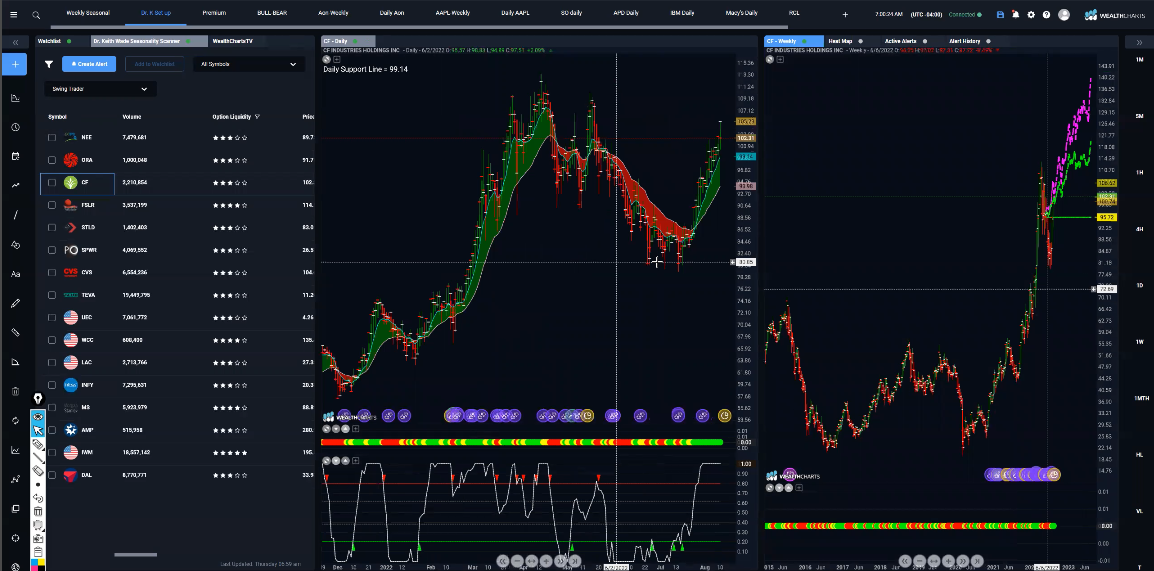Collapse the left sidebar double-arrow
The height and width of the screenshot is (571, 1154).
(x=15, y=42)
